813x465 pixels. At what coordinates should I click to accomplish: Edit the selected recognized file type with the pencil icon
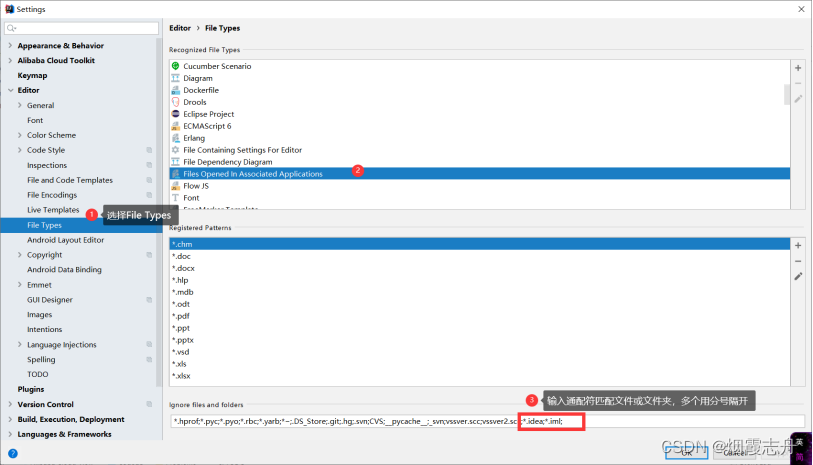tap(798, 98)
